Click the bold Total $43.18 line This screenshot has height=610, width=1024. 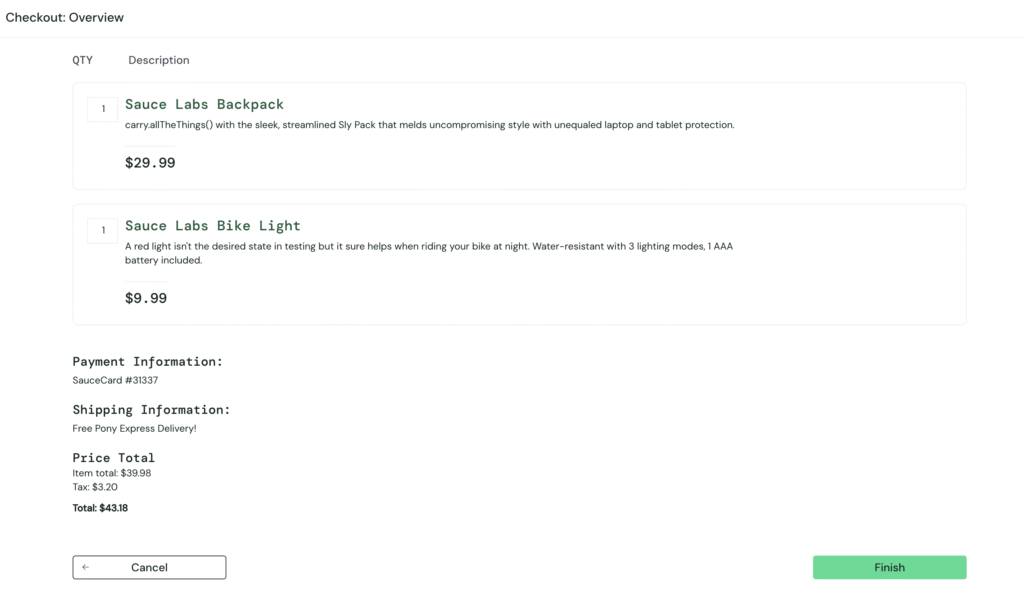[x=100, y=508]
